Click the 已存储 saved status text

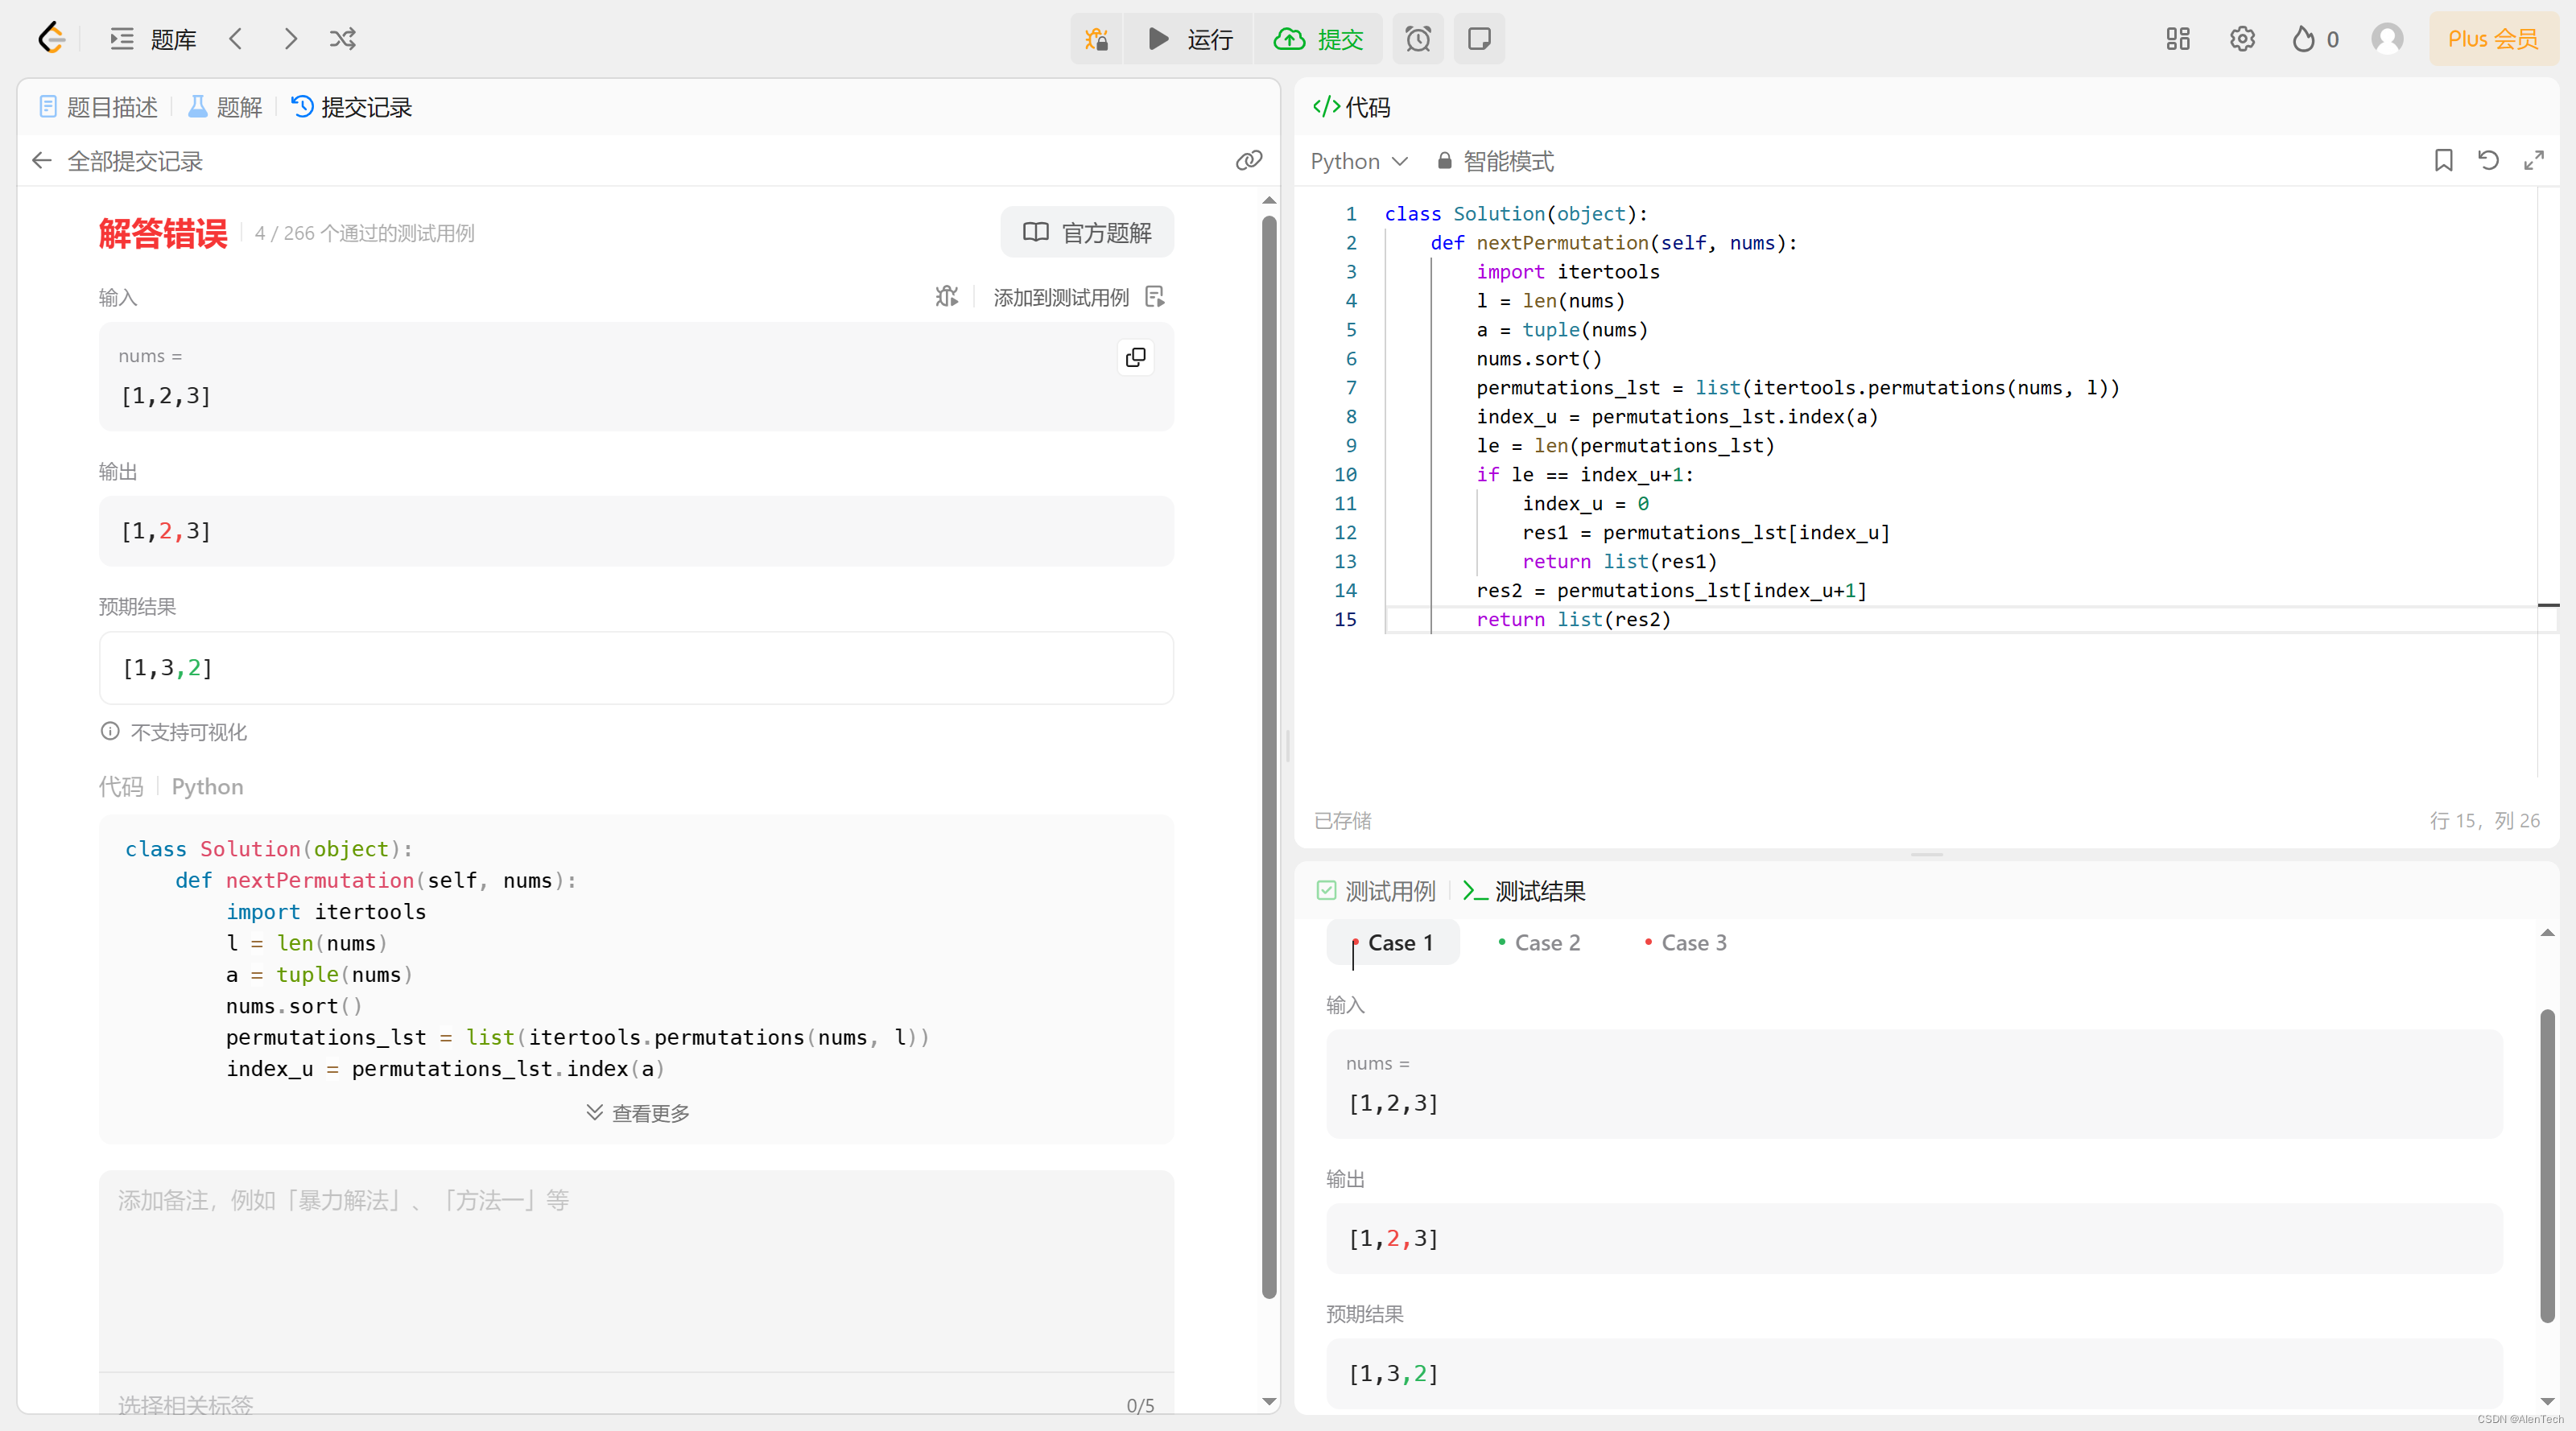(x=1342, y=820)
